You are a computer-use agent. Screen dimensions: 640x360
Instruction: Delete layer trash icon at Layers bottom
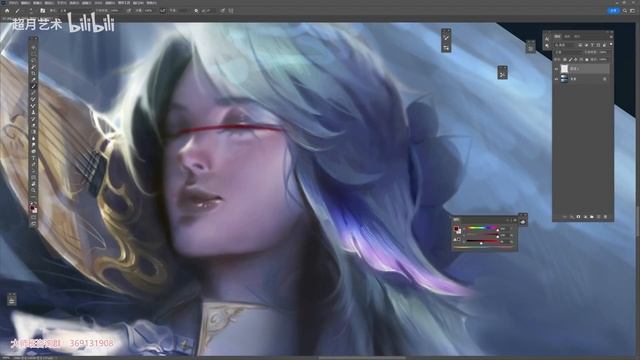(605, 217)
